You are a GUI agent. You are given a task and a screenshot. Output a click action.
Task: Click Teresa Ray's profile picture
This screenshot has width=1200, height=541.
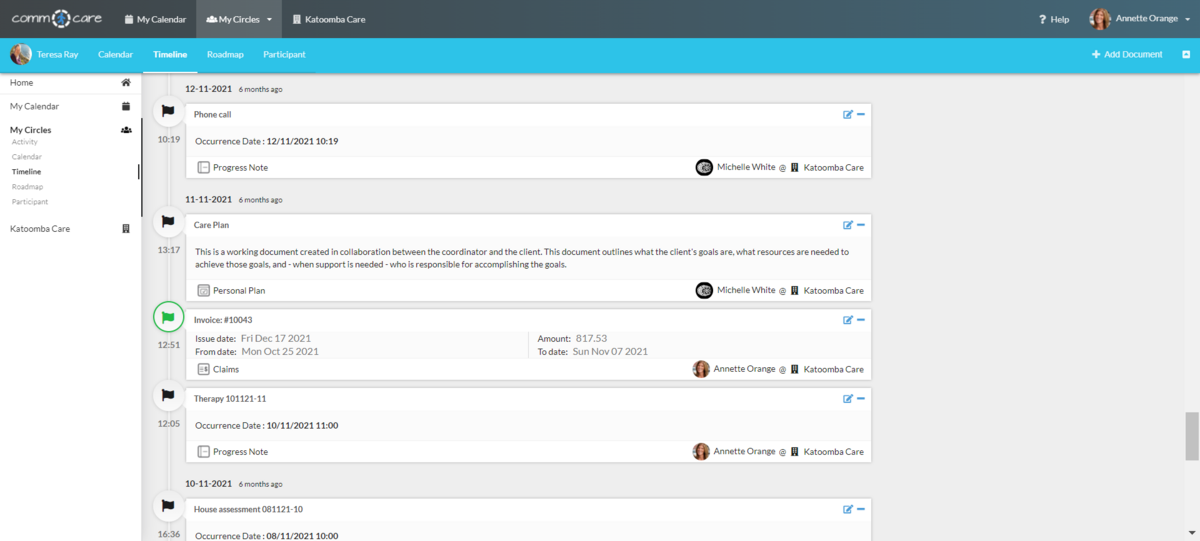(x=21, y=54)
